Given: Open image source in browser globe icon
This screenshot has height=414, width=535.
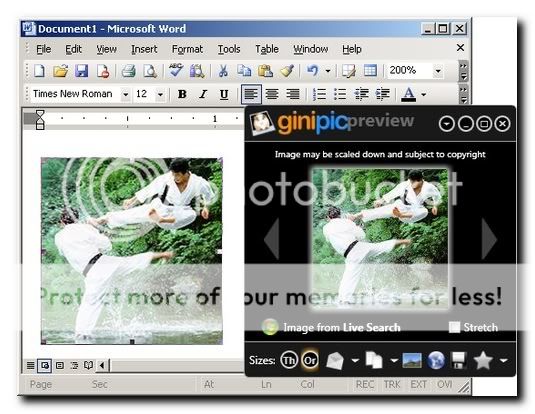Looking at the screenshot, I should (436, 360).
